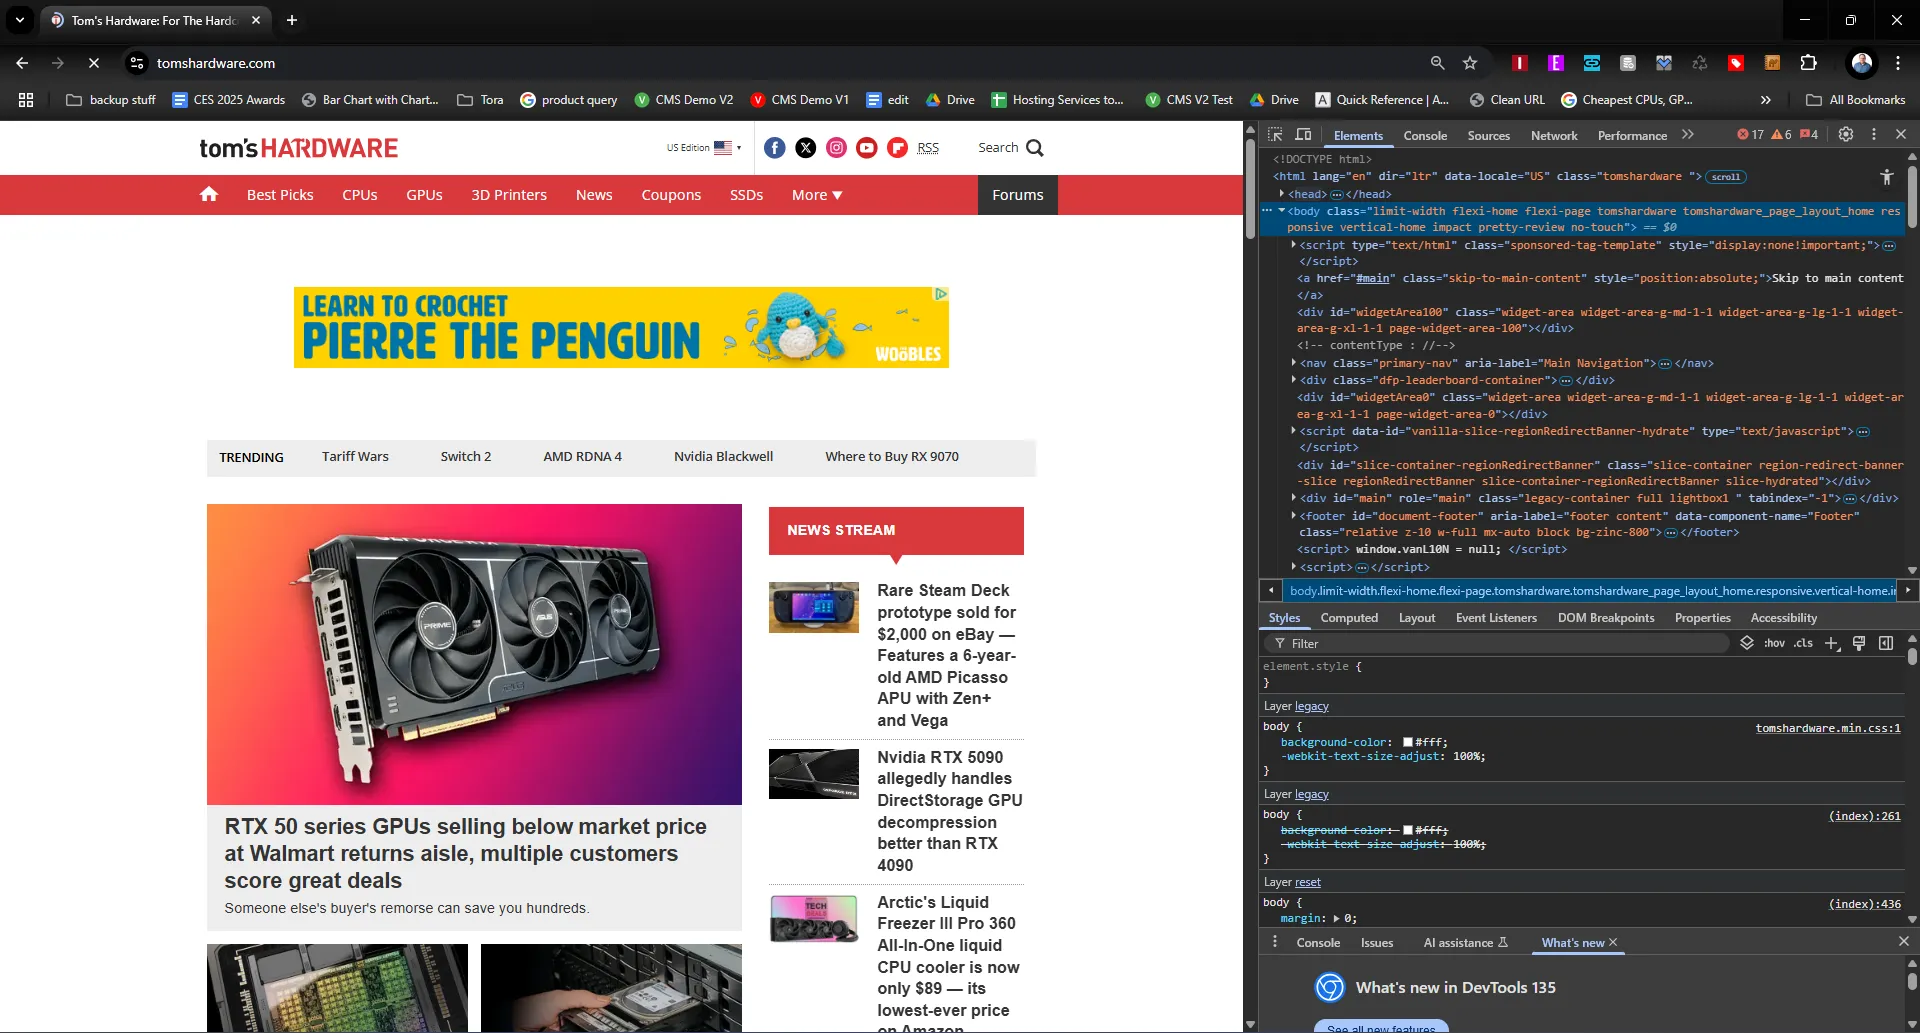Open the Tariff Wars trending link

coord(355,457)
